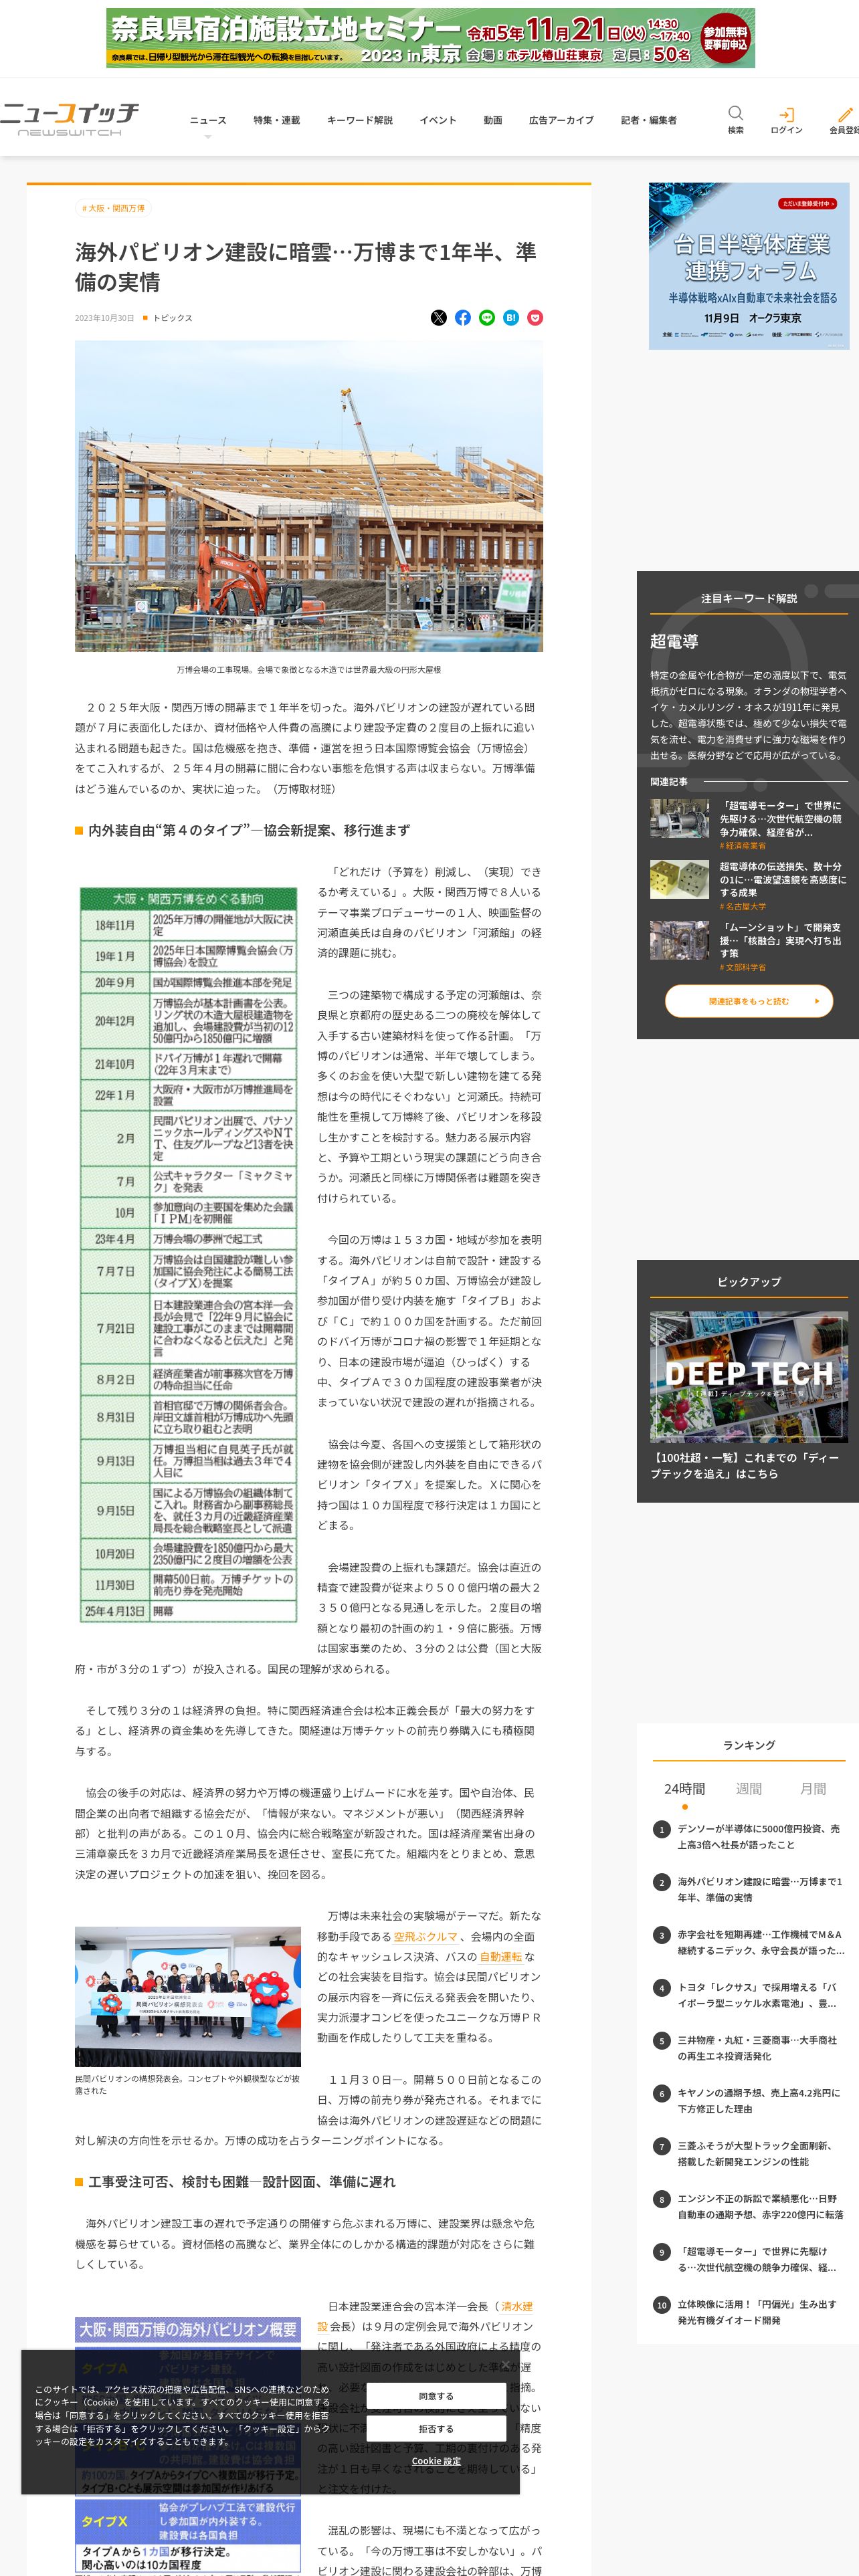Open 大阪・関西万博の海外パビリオン概要 image
This screenshot has height=2576, width=859.
point(188,2447)
